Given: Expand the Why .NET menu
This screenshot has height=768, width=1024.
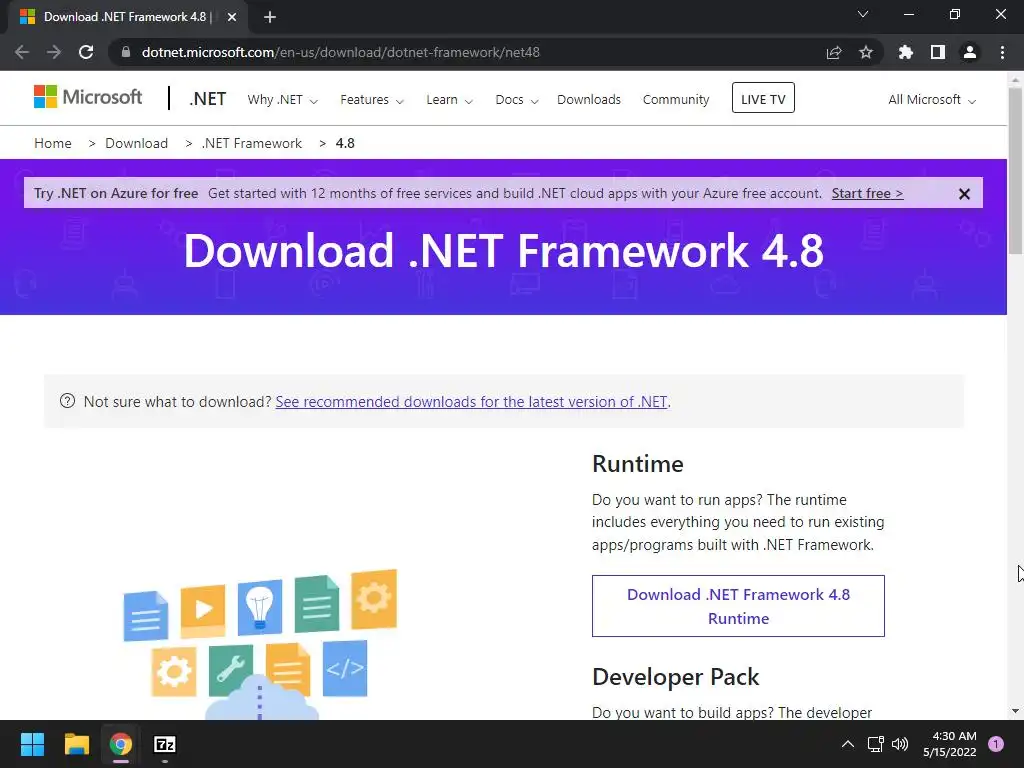Looking at the screenshot, I should 282,100.
